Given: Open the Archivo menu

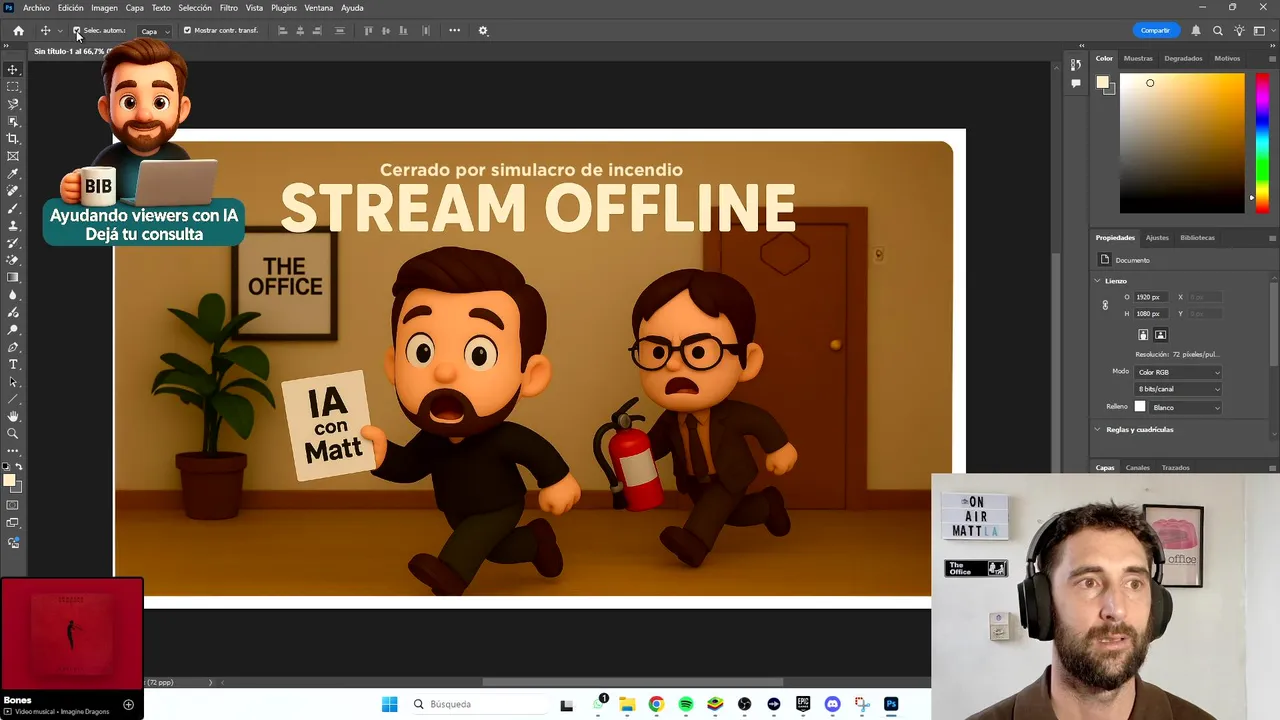Looking at the screenshot, I should point(36,8).
